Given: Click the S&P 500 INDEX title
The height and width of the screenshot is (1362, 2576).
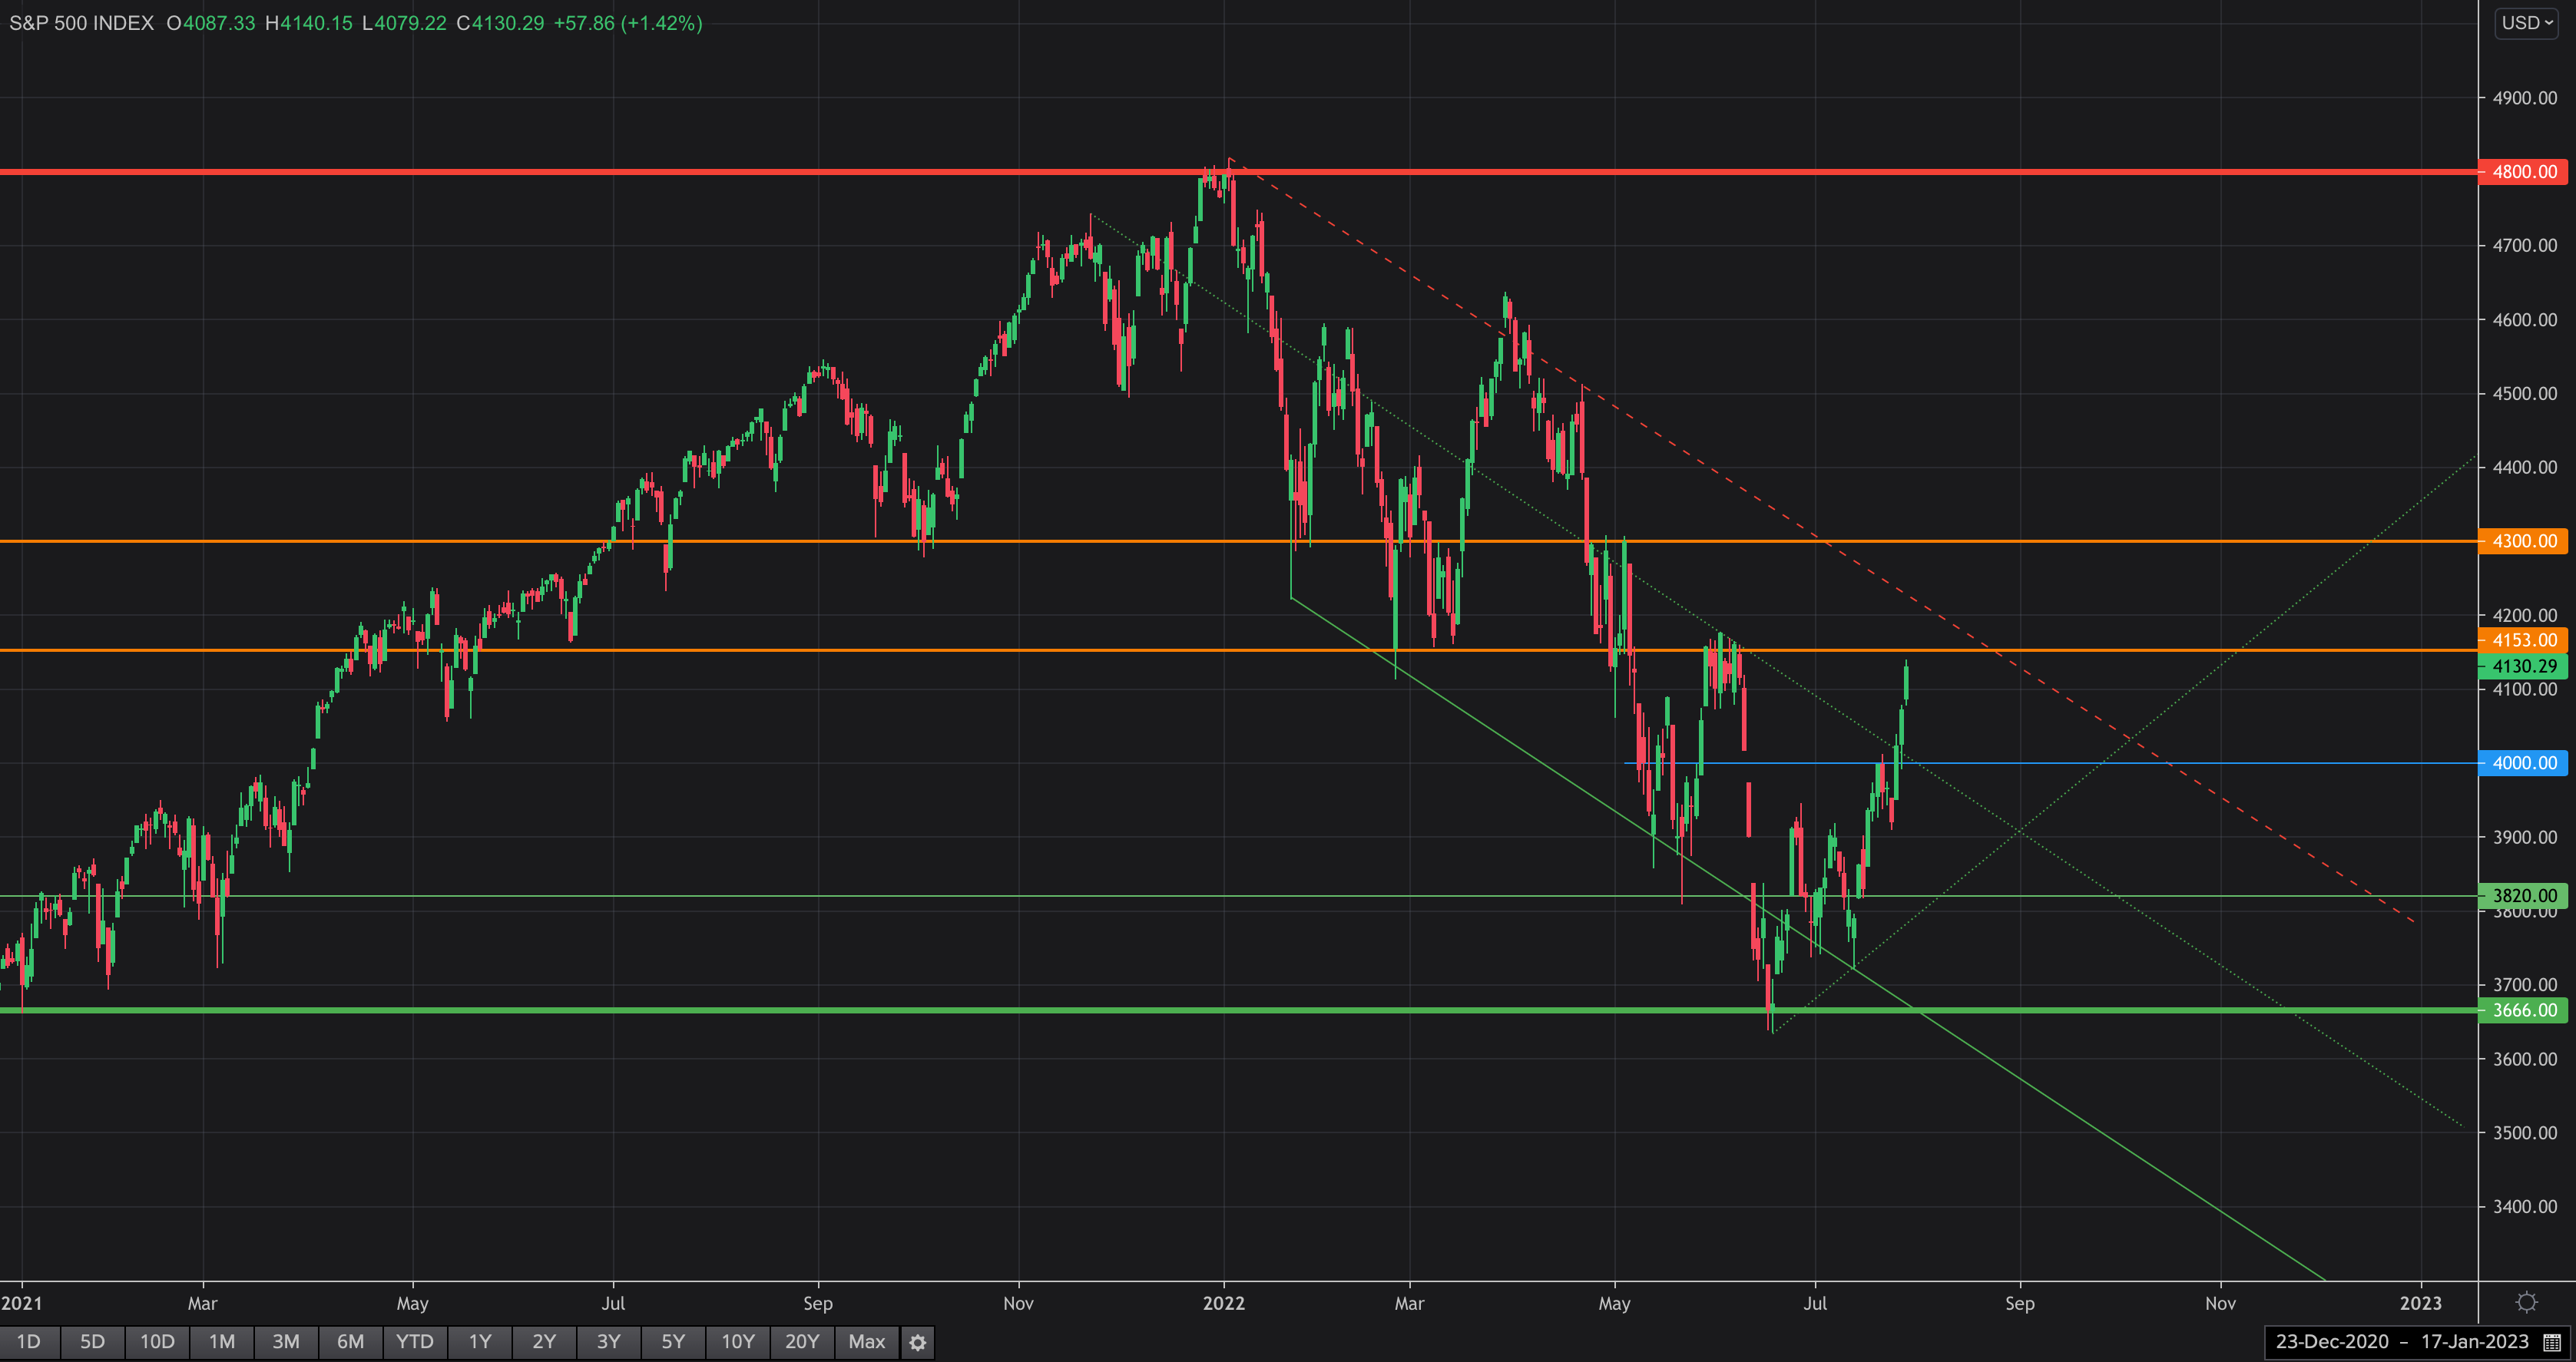Looking at the screenshot, I should 82,23.
